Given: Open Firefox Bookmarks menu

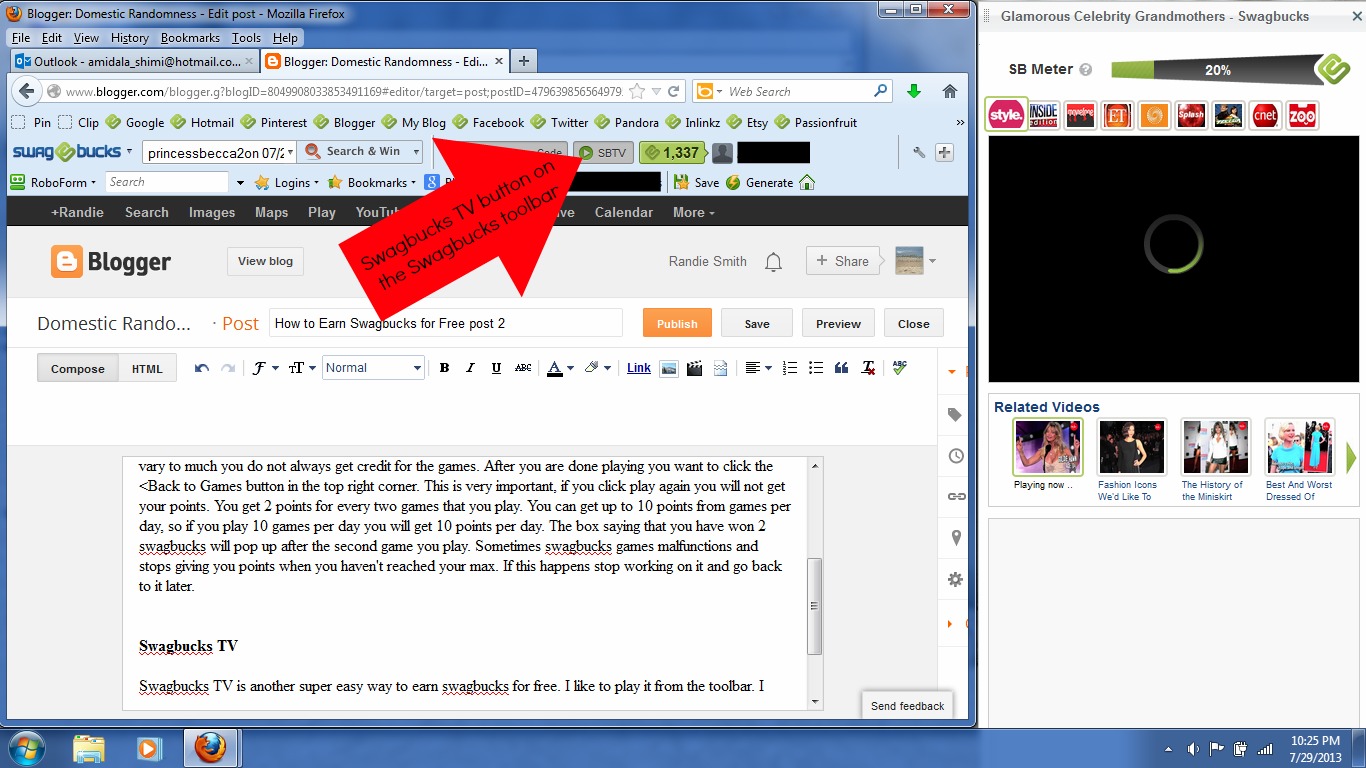Looking at the screenshot, I should tap(190, 38).
